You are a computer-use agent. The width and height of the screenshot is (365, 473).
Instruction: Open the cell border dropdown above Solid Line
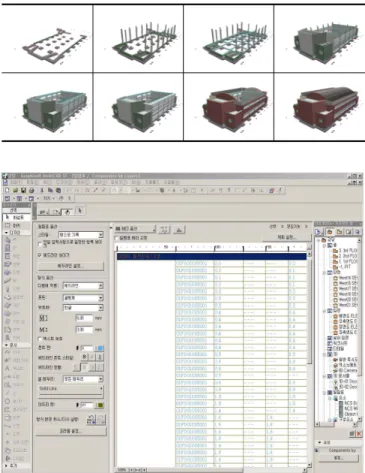click(x=83, y=379)
